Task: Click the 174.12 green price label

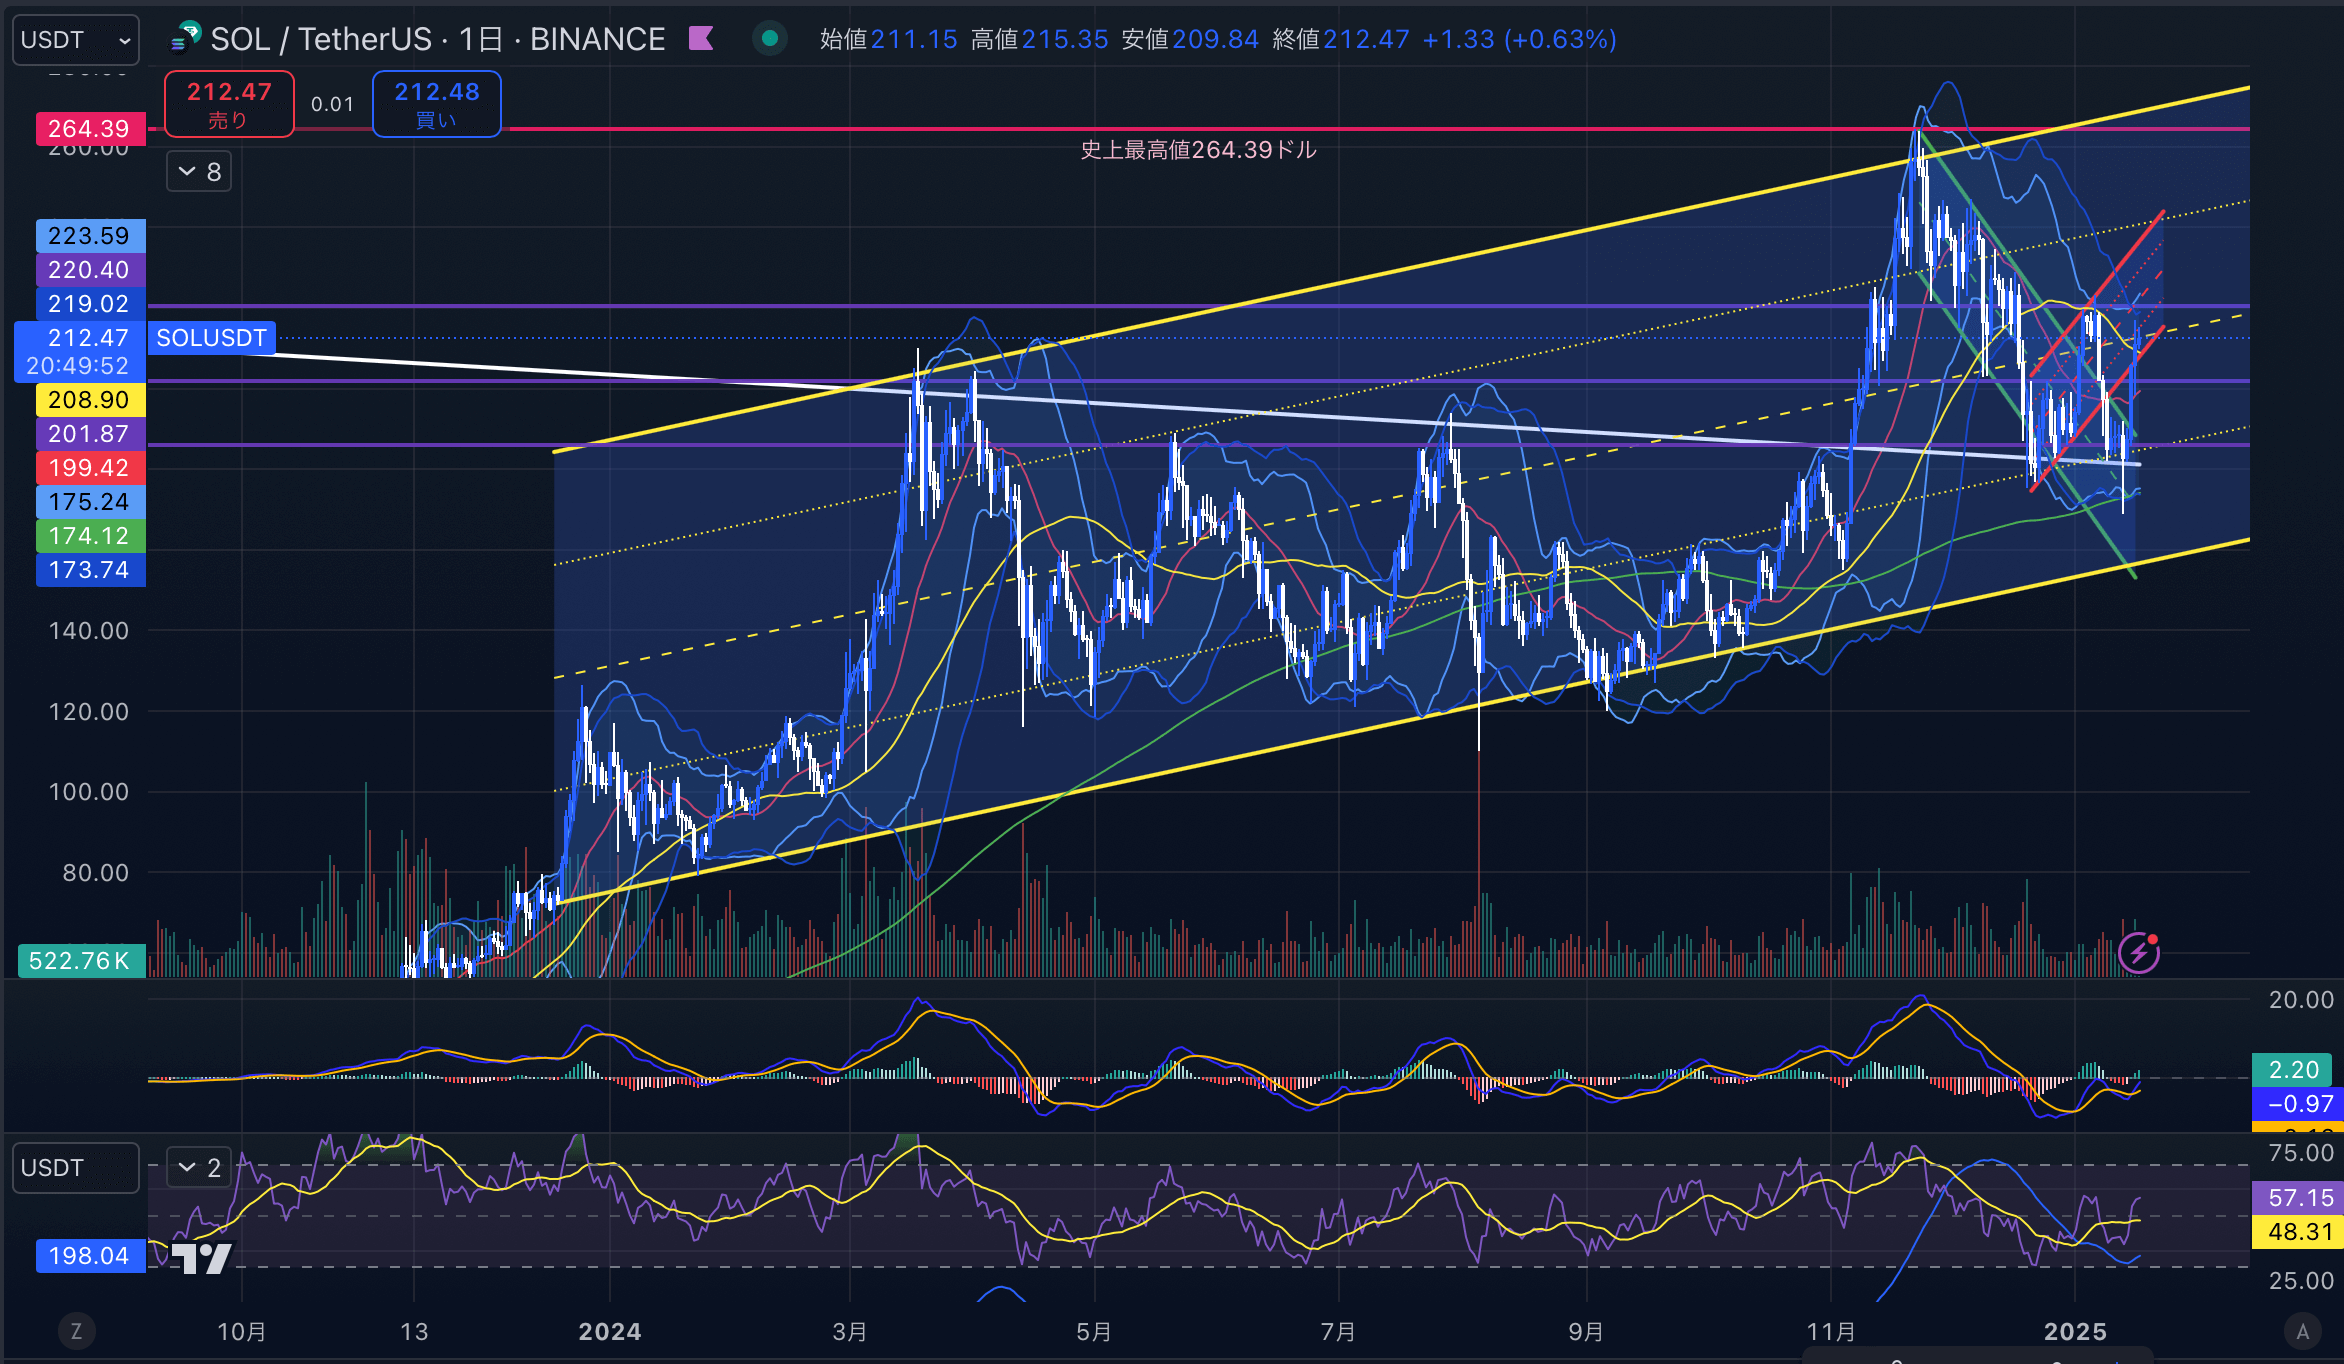Action: tap(90, 536)
